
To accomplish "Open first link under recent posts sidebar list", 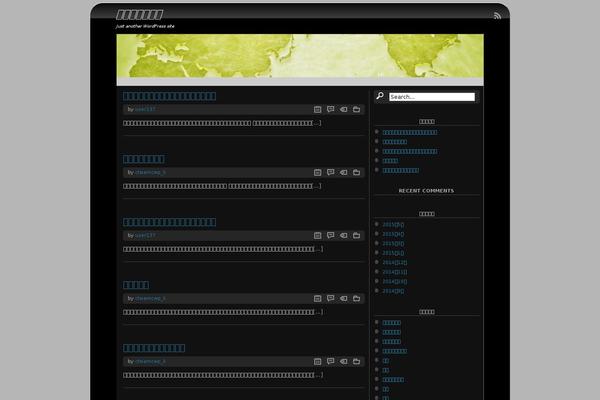I will pos(409,132).
